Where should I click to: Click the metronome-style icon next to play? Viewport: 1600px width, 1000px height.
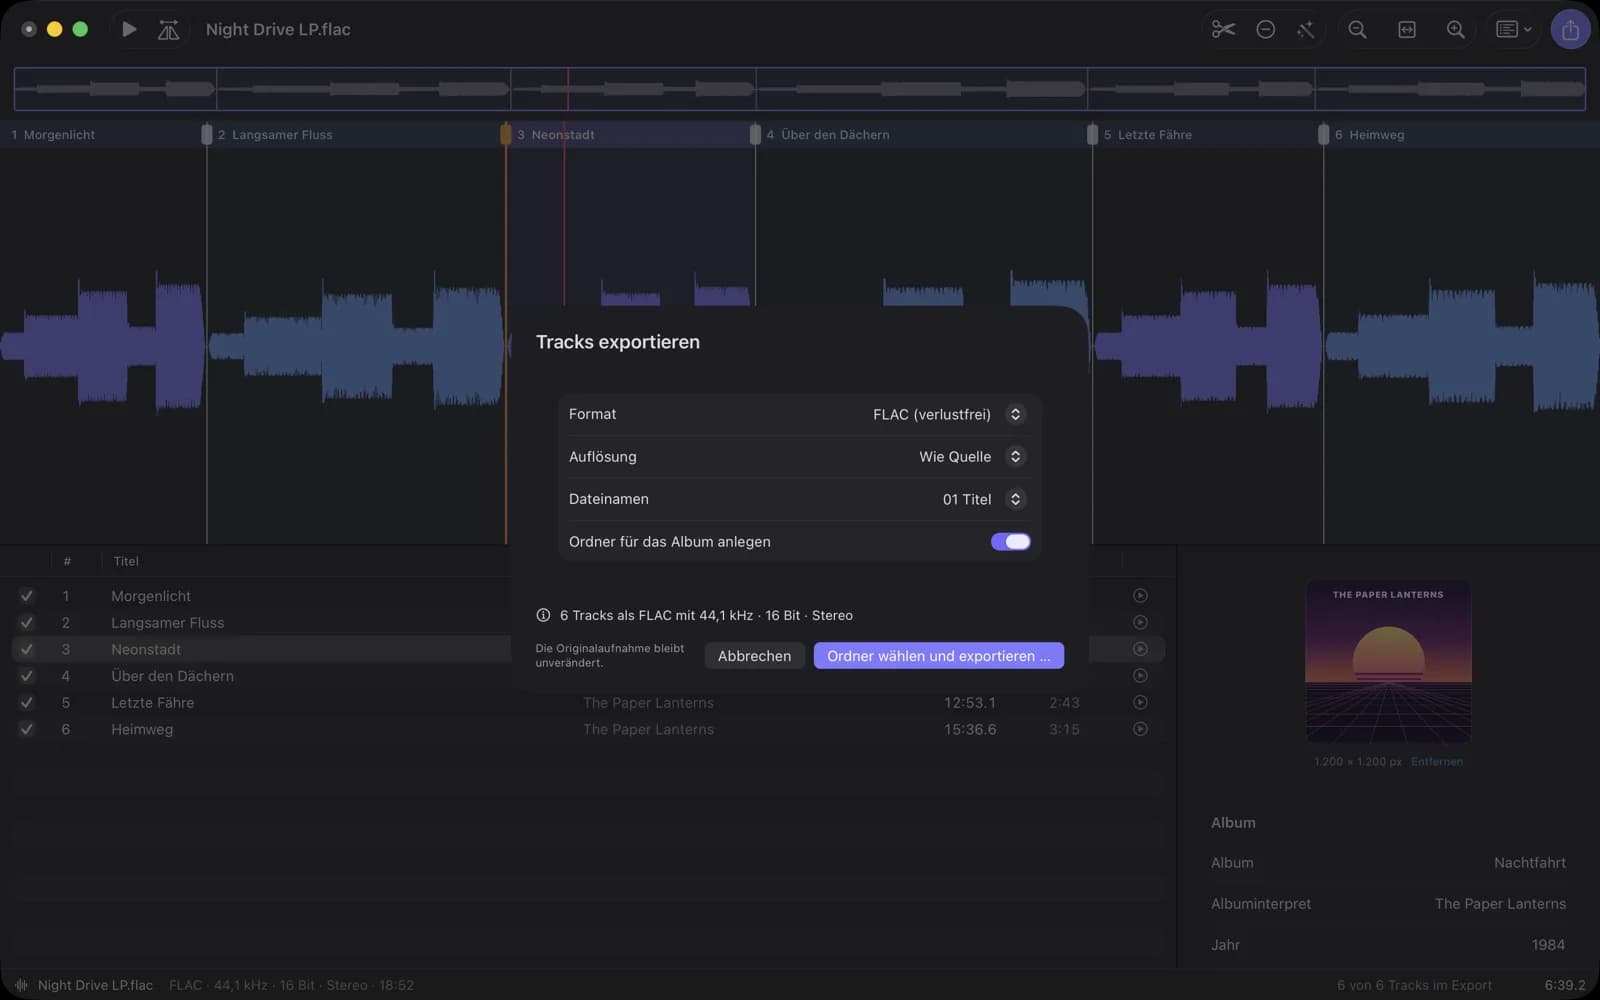(168, 30)
